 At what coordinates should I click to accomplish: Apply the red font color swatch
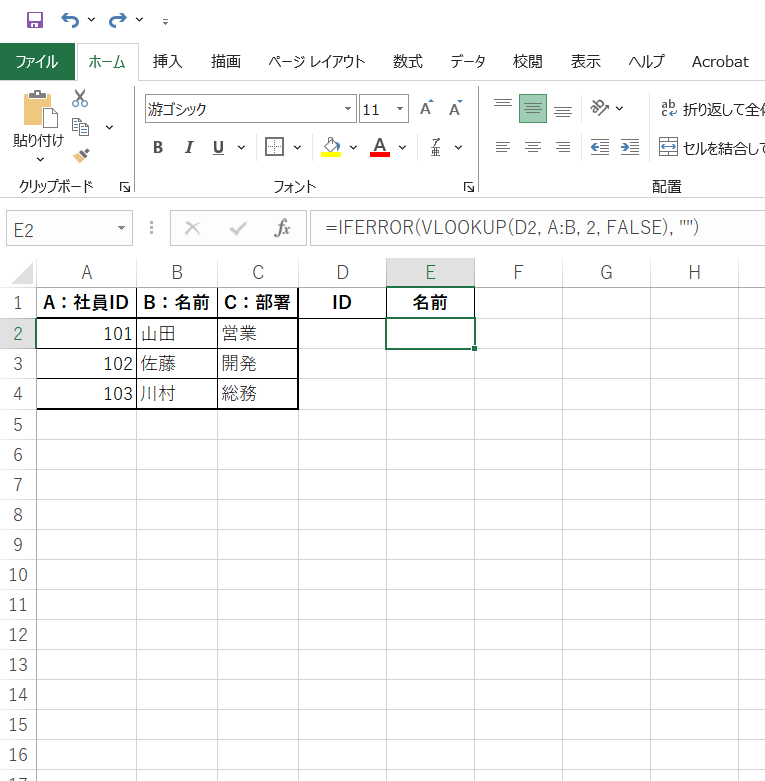(x=380, y=148)
